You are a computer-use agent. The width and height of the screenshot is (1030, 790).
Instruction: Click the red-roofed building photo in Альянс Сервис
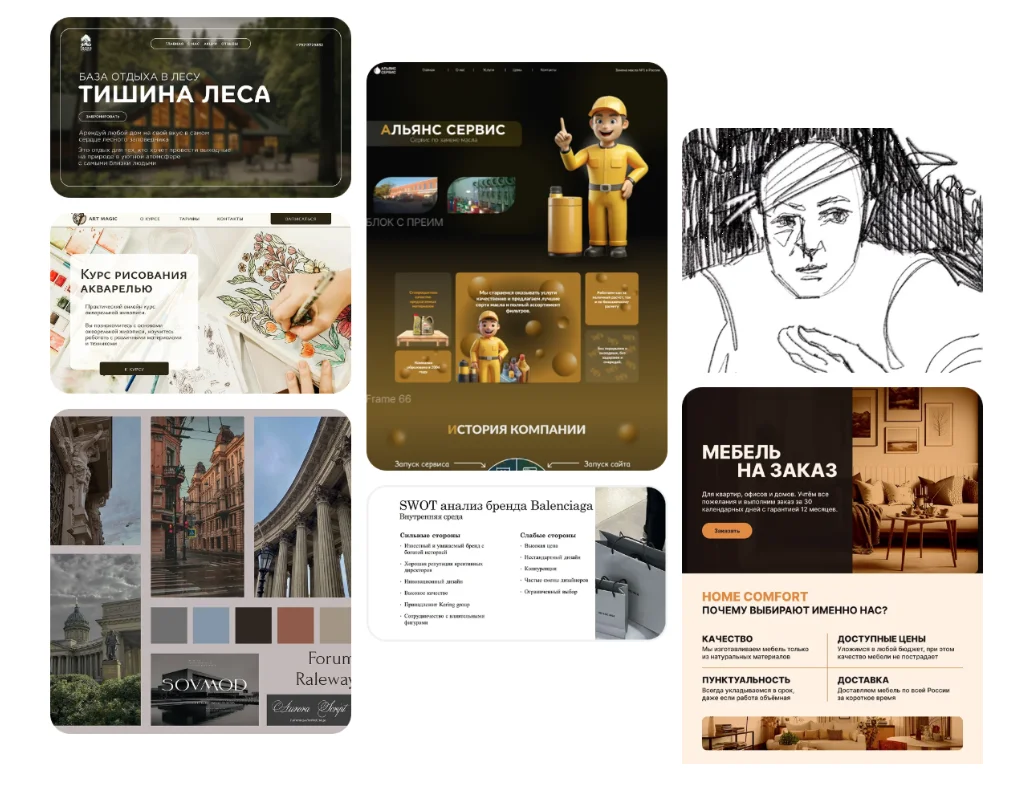(x=405, y=194)
